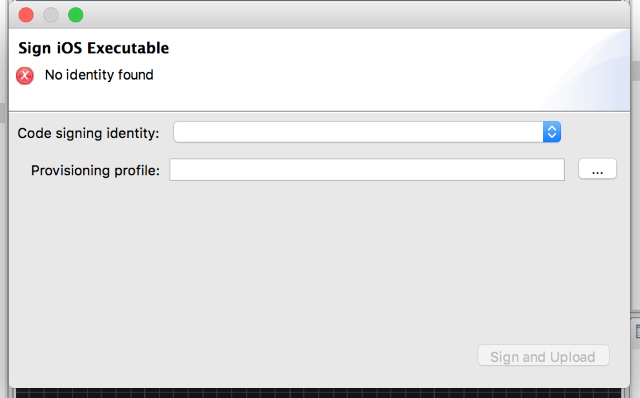
Task: Click the partially hidden icon at right edge
Action: click(x=637, y=331)
